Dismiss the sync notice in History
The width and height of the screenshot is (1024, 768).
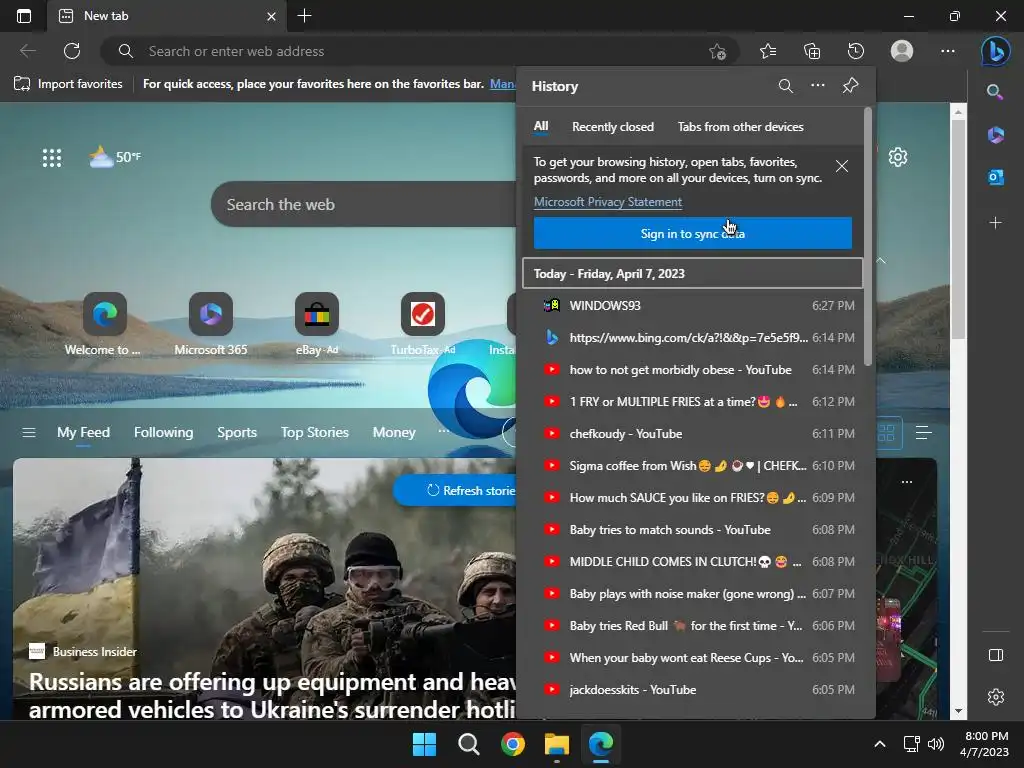tap(842, 167)
